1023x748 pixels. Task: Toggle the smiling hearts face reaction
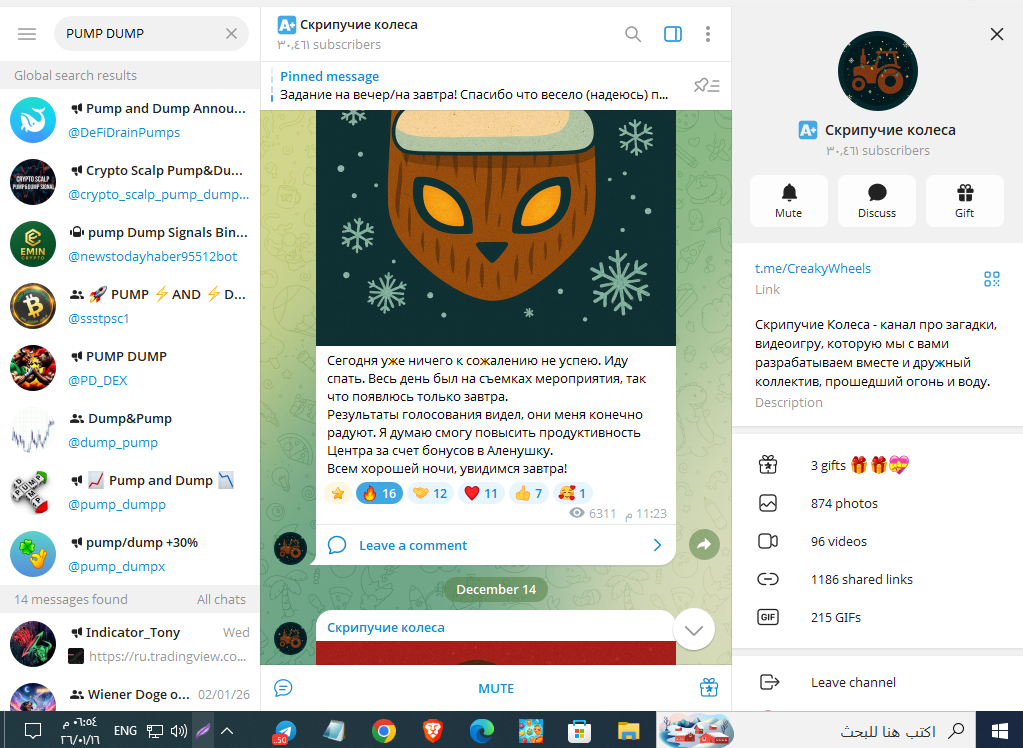pyautogui.click(x=573, y=493)
